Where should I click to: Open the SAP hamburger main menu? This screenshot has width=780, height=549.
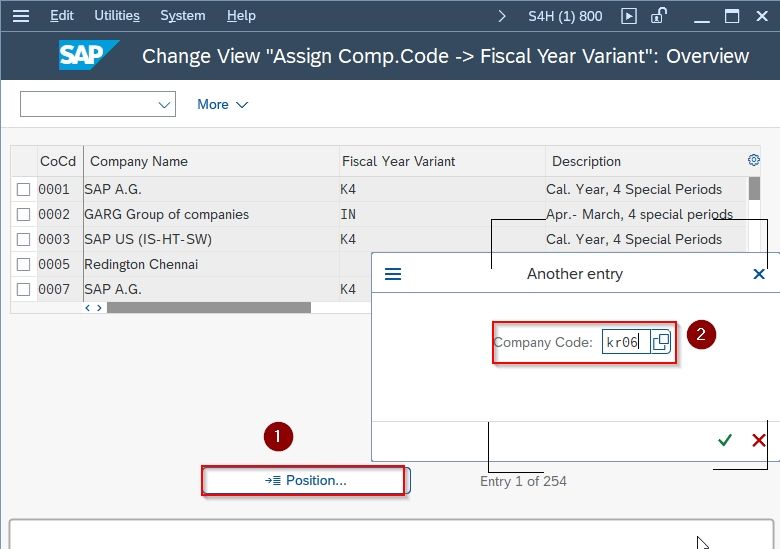point(21,16)
